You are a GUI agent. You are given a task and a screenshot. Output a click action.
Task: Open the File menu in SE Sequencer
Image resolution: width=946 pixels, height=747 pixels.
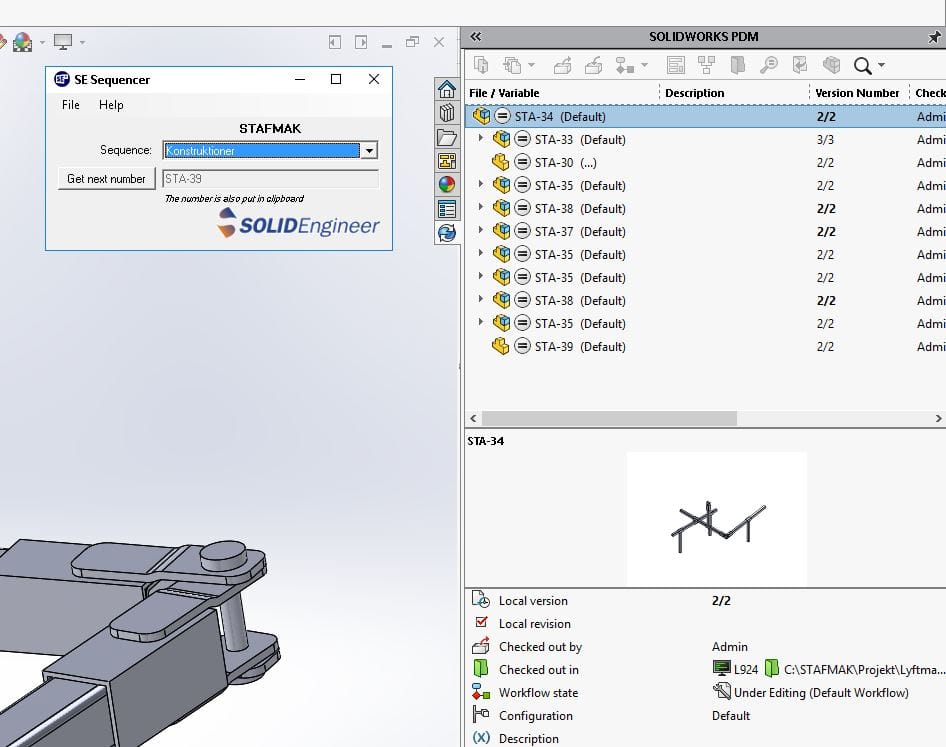point(71,105)
